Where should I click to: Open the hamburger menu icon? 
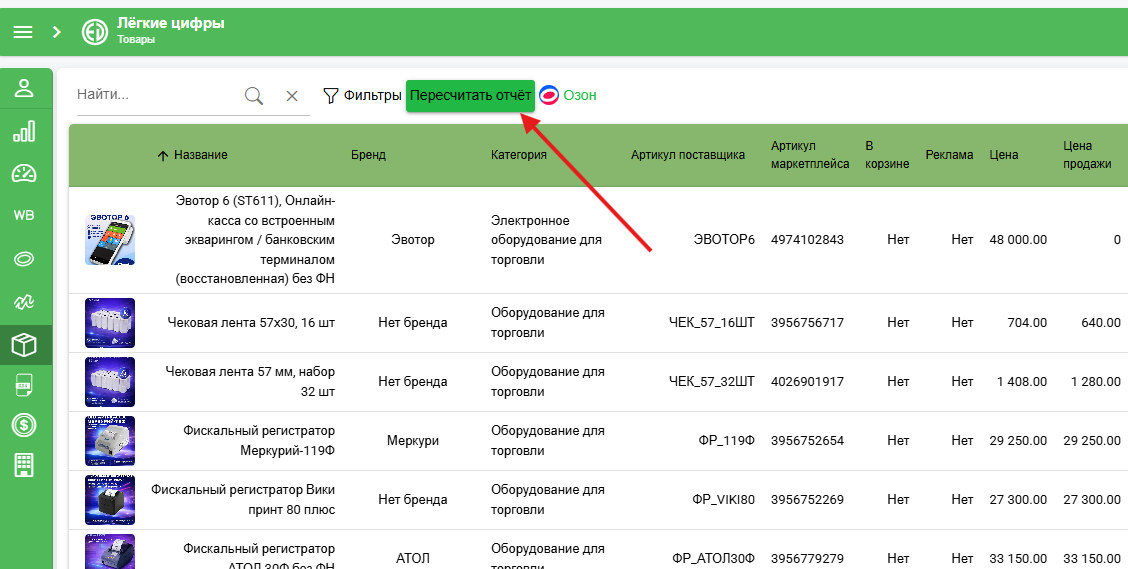tap(23, 32)
